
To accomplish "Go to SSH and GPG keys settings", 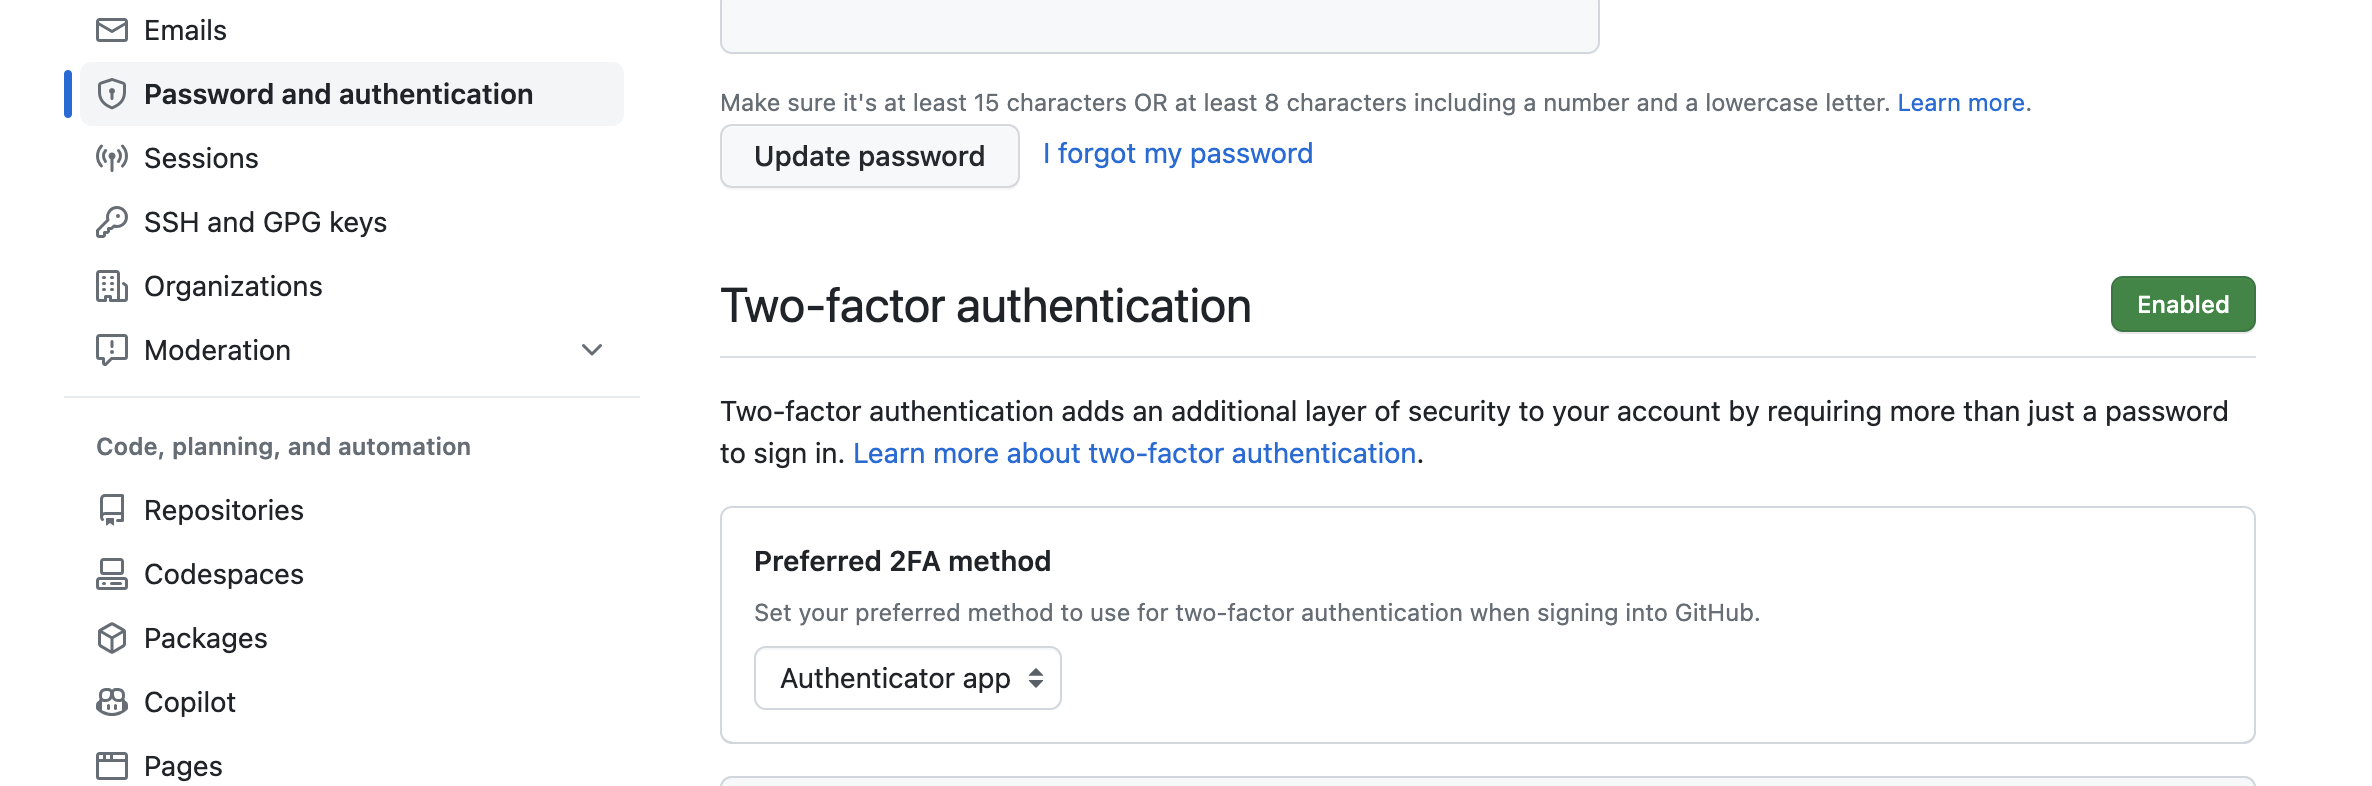I will pyautogui.click(x=265, y=222).
